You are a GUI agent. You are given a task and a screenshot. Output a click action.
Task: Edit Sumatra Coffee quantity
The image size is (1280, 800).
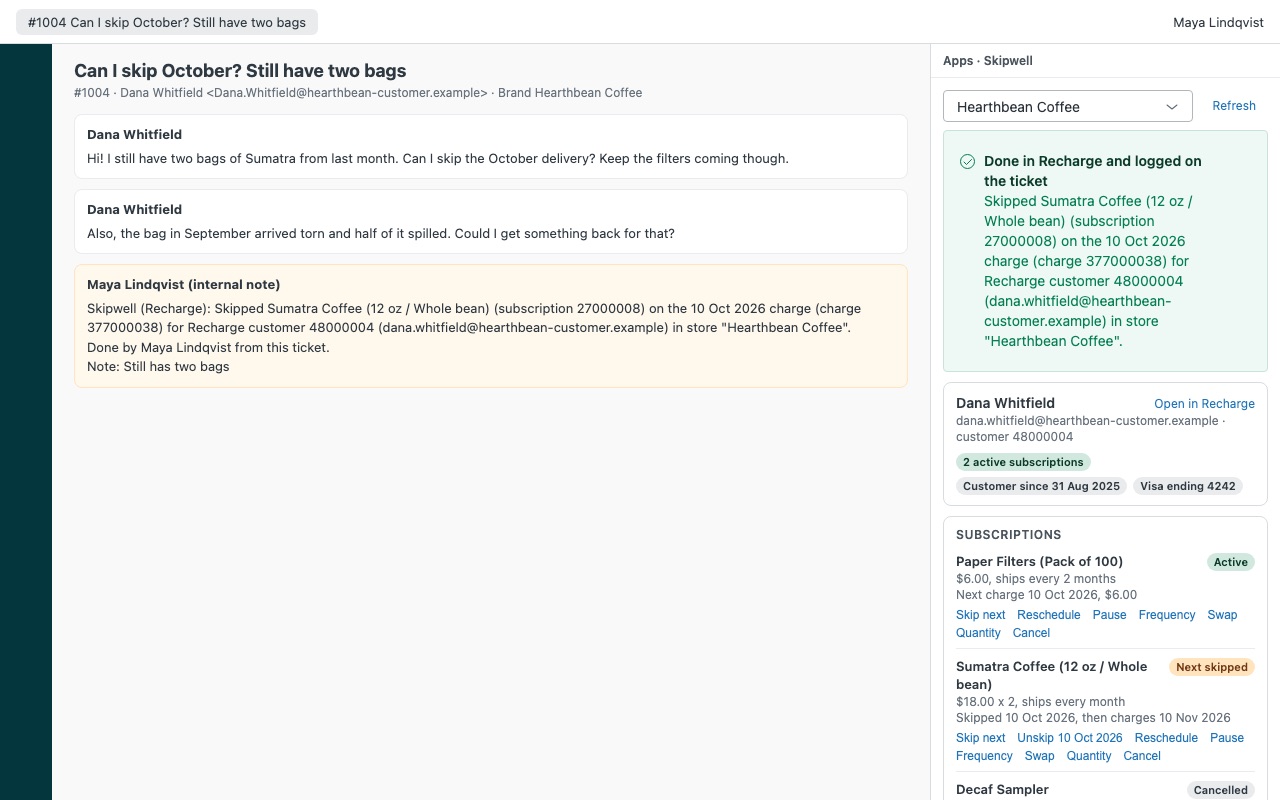coord(1089,756)
